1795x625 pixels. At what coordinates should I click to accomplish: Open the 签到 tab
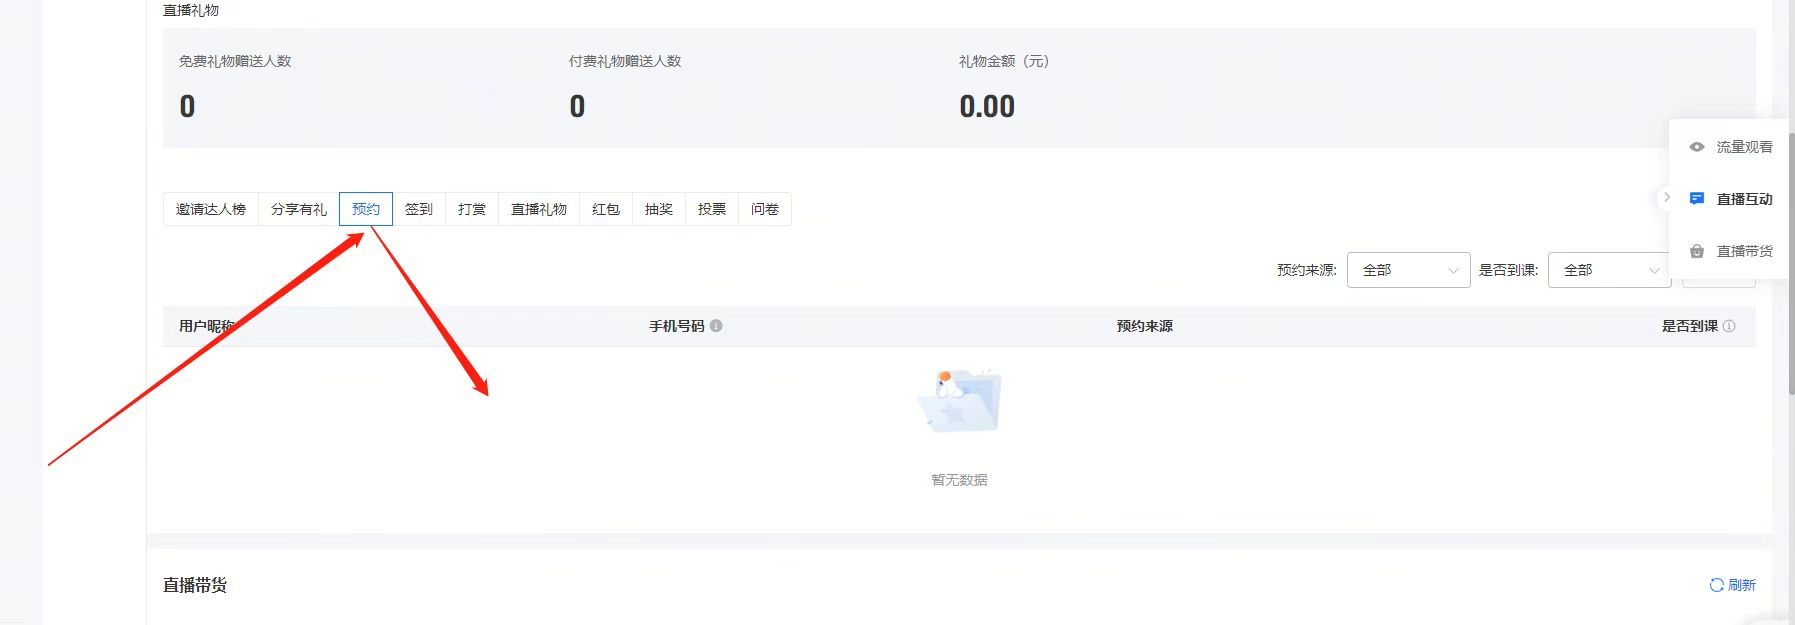pyautogui.click(x=419, y=209)
